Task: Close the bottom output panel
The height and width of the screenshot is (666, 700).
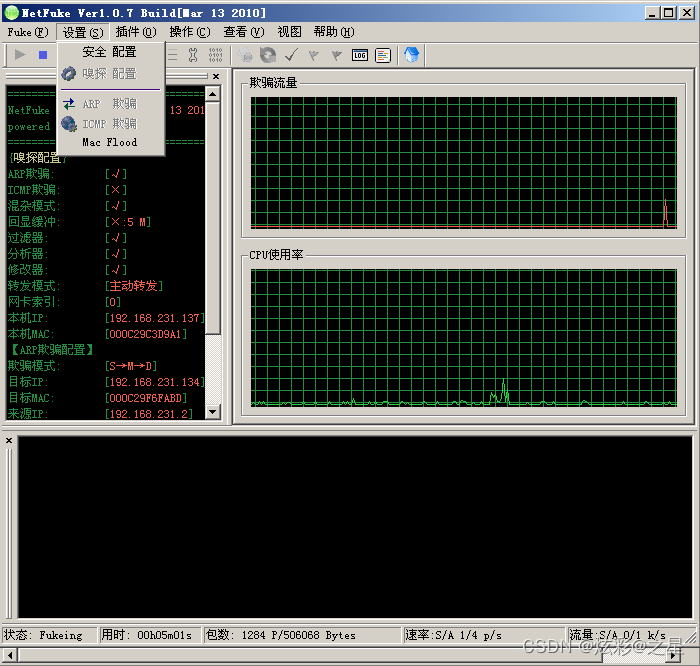Action: click(x=9, y=441)
